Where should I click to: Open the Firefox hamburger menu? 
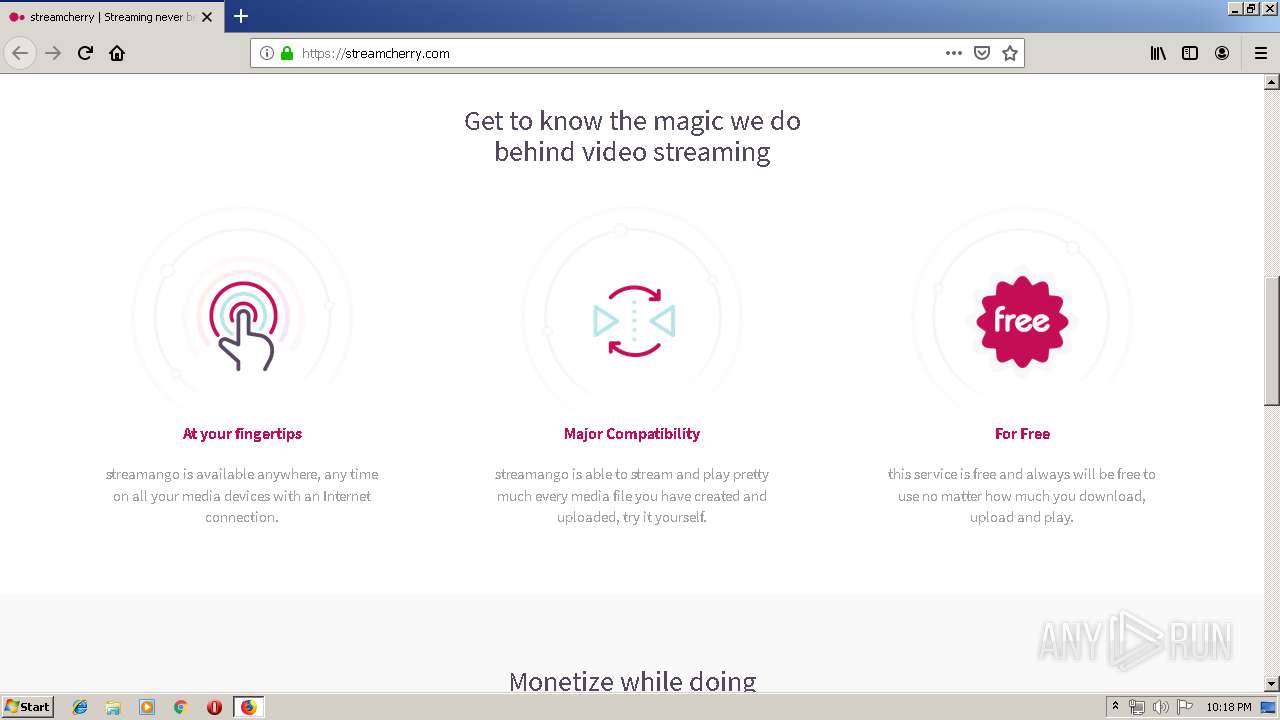click(x=1260, y=53)
